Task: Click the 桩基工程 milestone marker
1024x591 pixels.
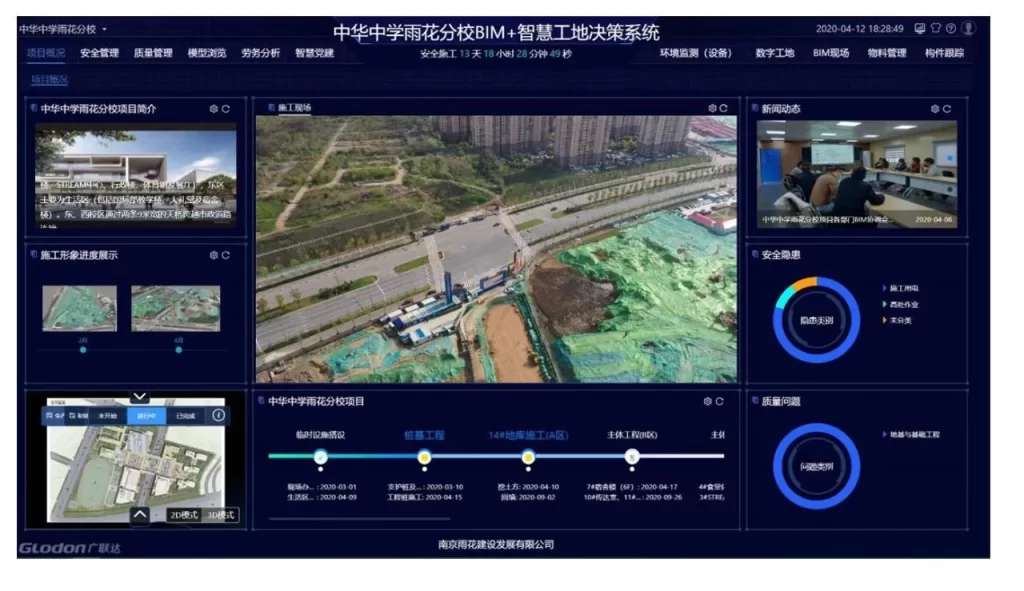Action: click(424, 456)
